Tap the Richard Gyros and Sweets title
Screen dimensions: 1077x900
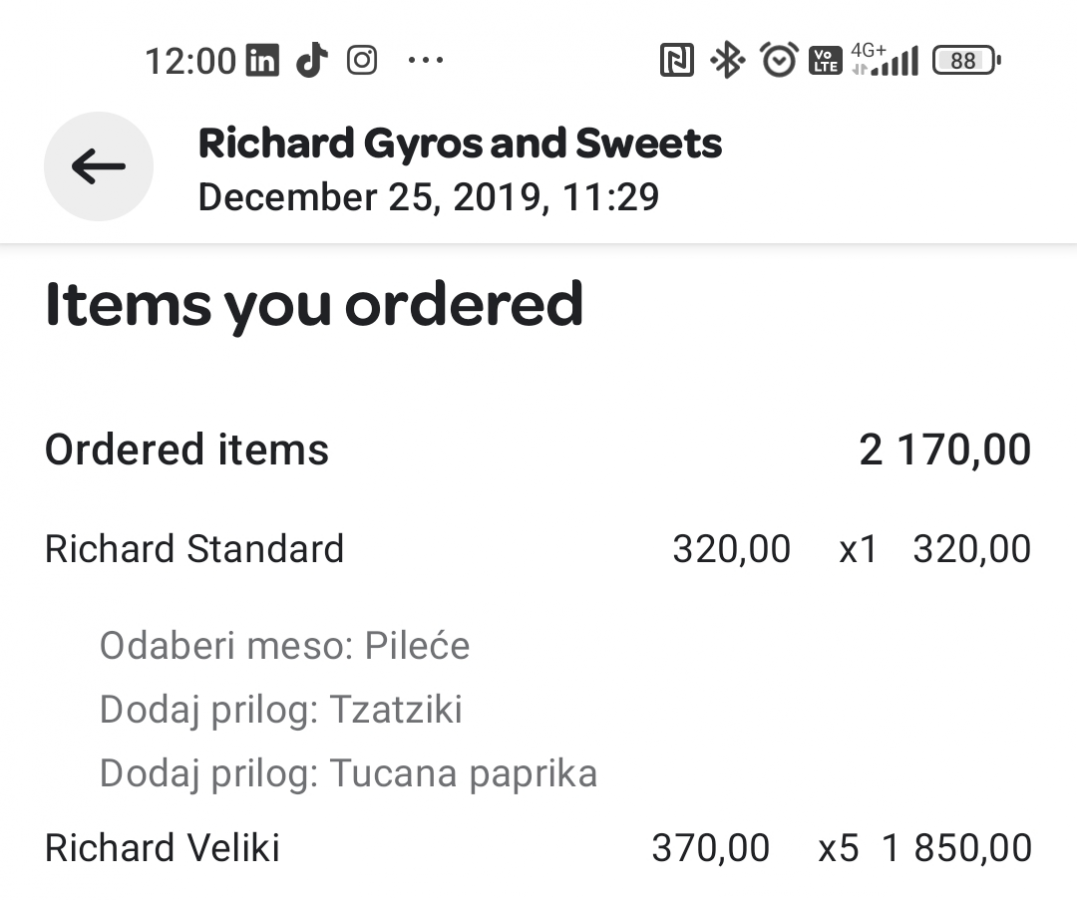[x=459, y=144]
